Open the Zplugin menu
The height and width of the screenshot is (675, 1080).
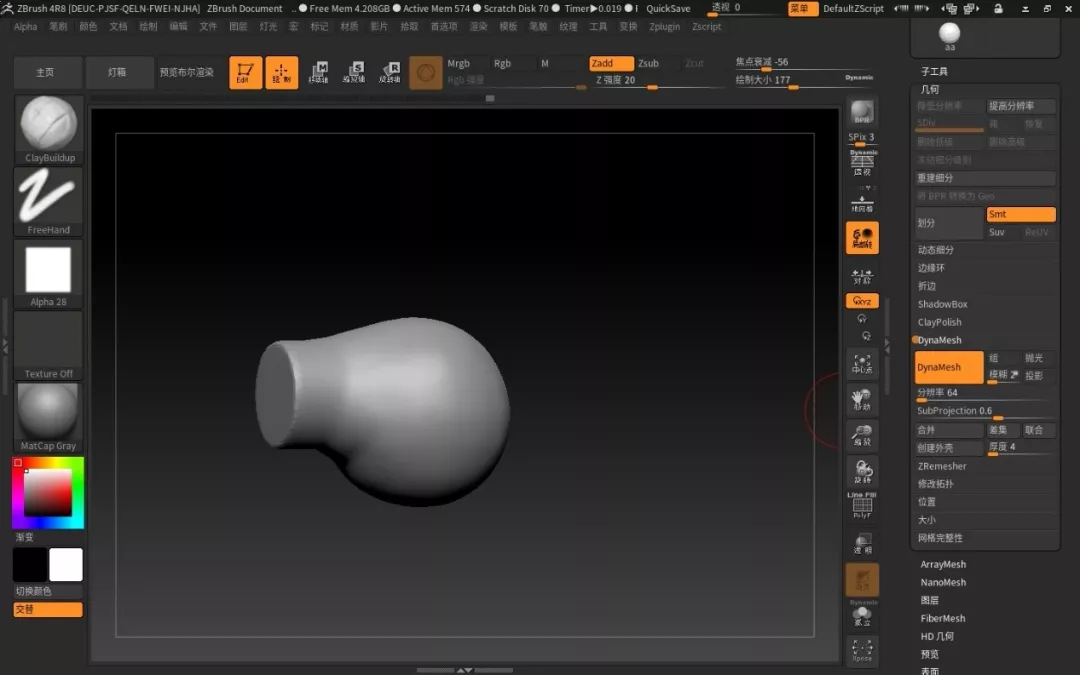pos(664,27)
